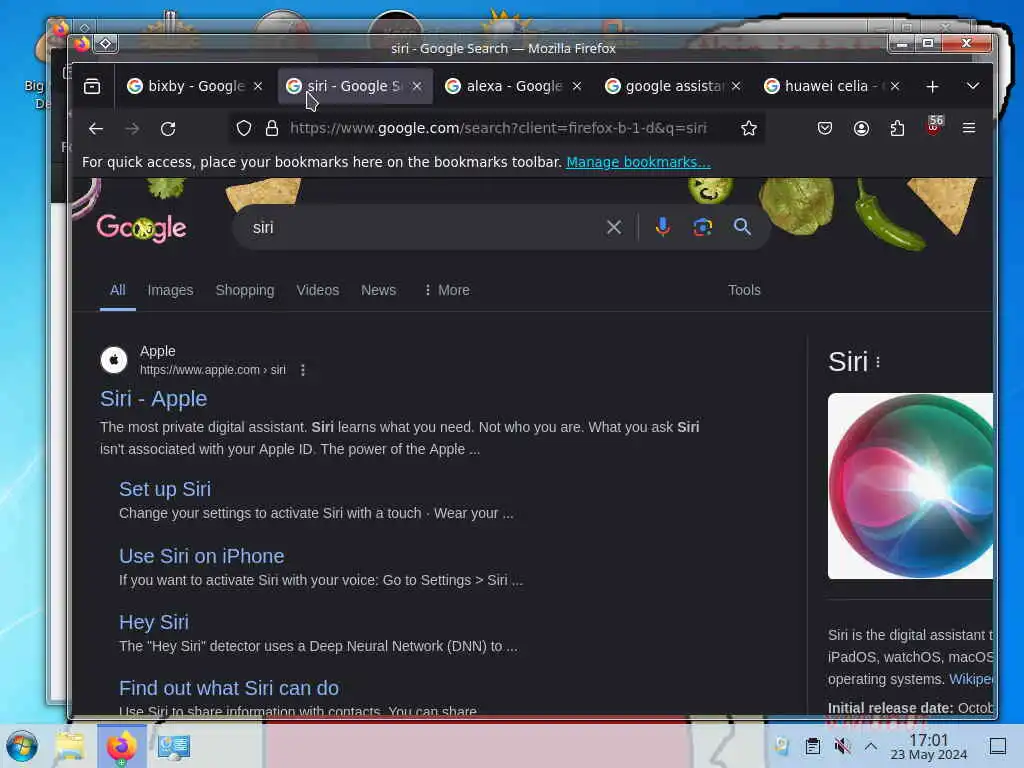Viewport: 1024px width, 768px height.
Task: Focus the URL address bar
Action: tap(498, 128)
